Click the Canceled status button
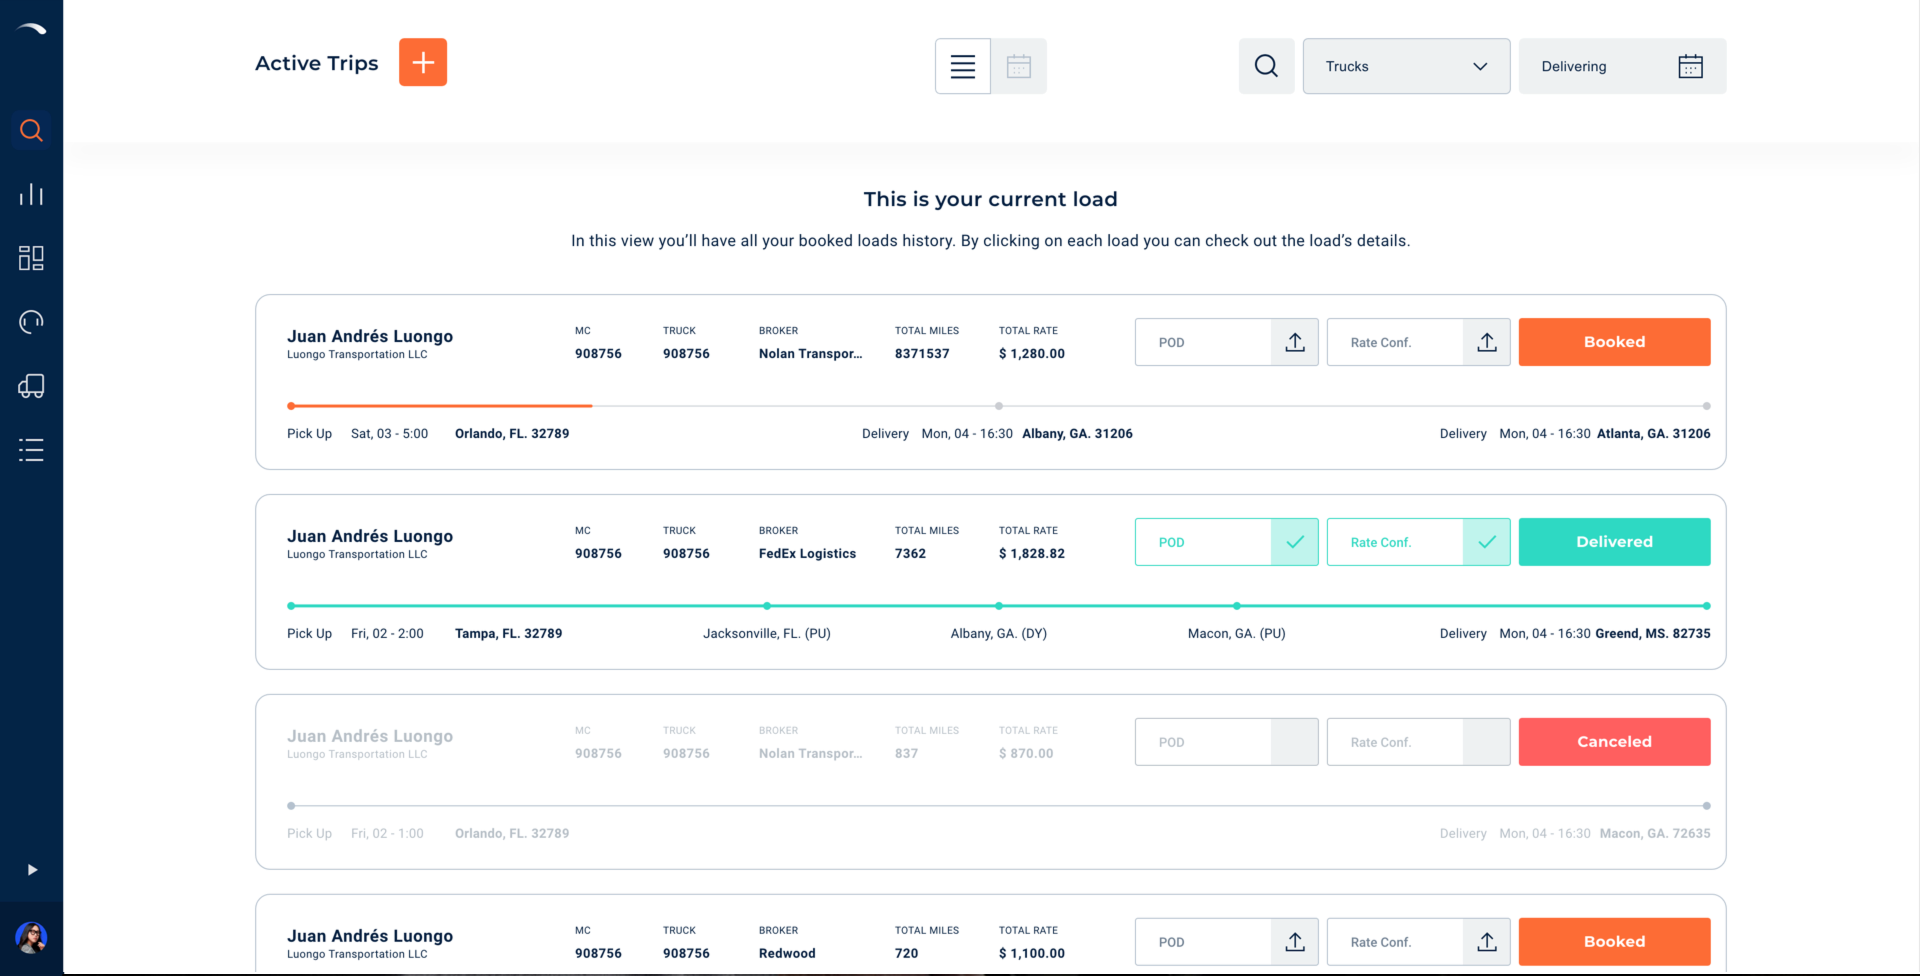This screenshot has height=976, width=1920. coord(1615,742)
